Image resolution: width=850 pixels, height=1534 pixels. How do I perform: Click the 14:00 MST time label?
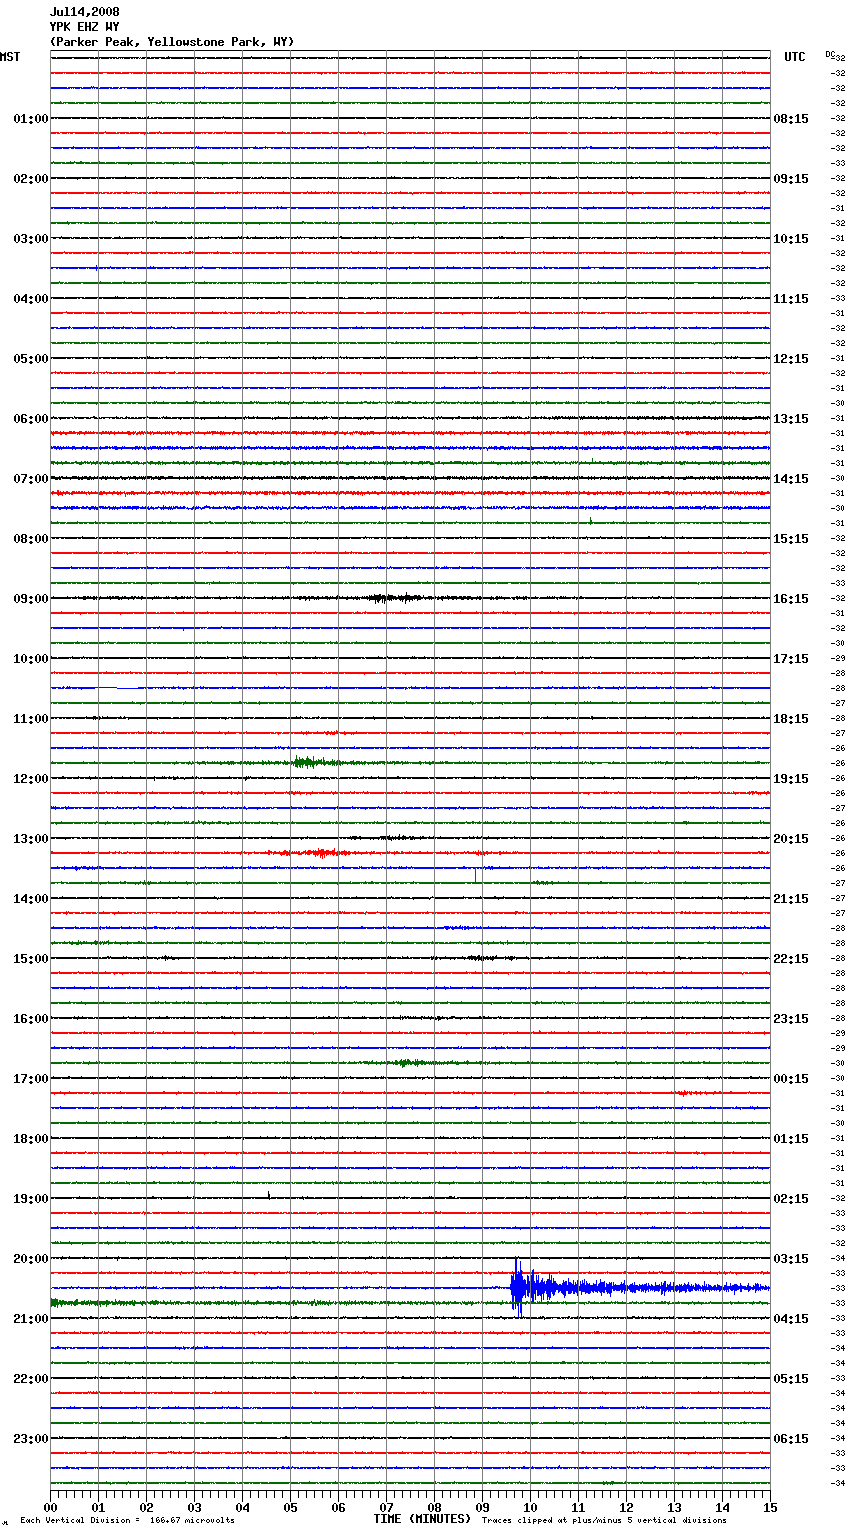point(31,899)
